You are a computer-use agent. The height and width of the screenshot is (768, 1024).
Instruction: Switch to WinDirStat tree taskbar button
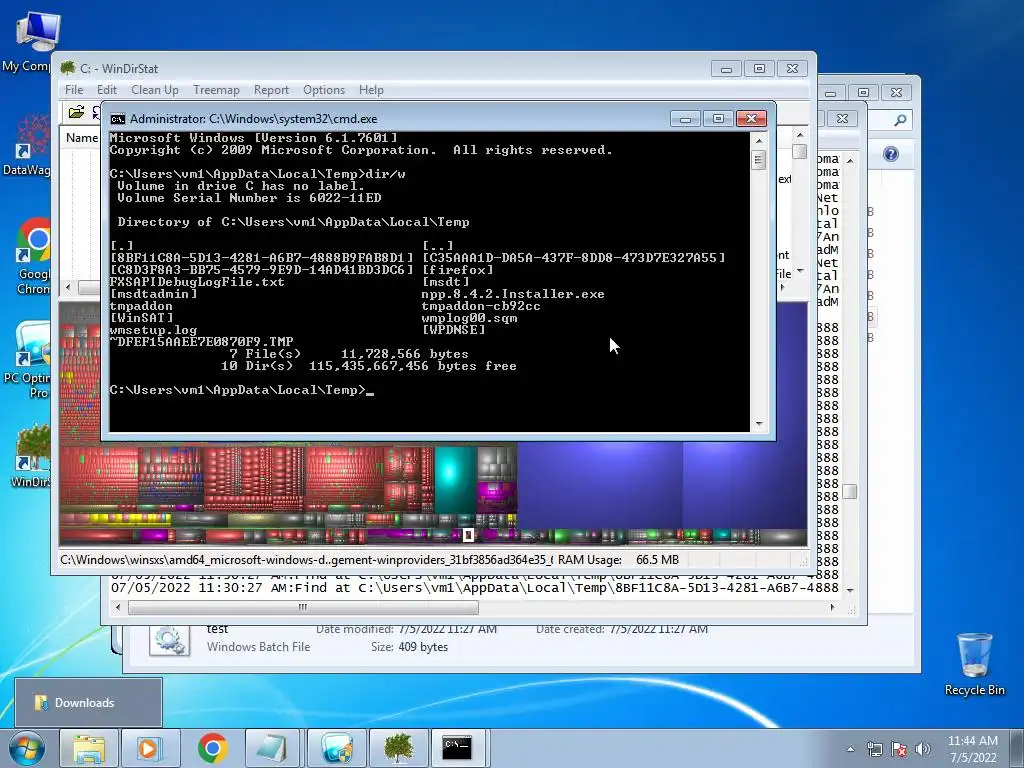click(398, 748)
